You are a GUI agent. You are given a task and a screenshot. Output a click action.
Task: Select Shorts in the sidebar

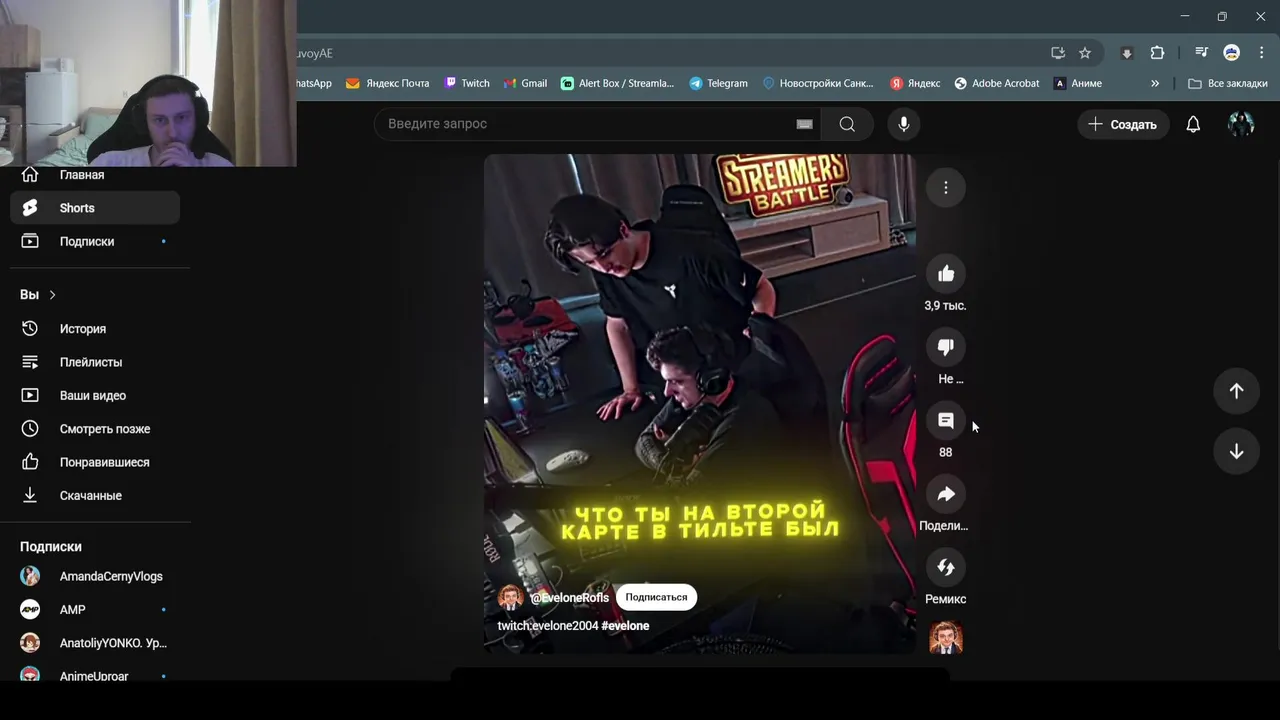click(95, 208)
